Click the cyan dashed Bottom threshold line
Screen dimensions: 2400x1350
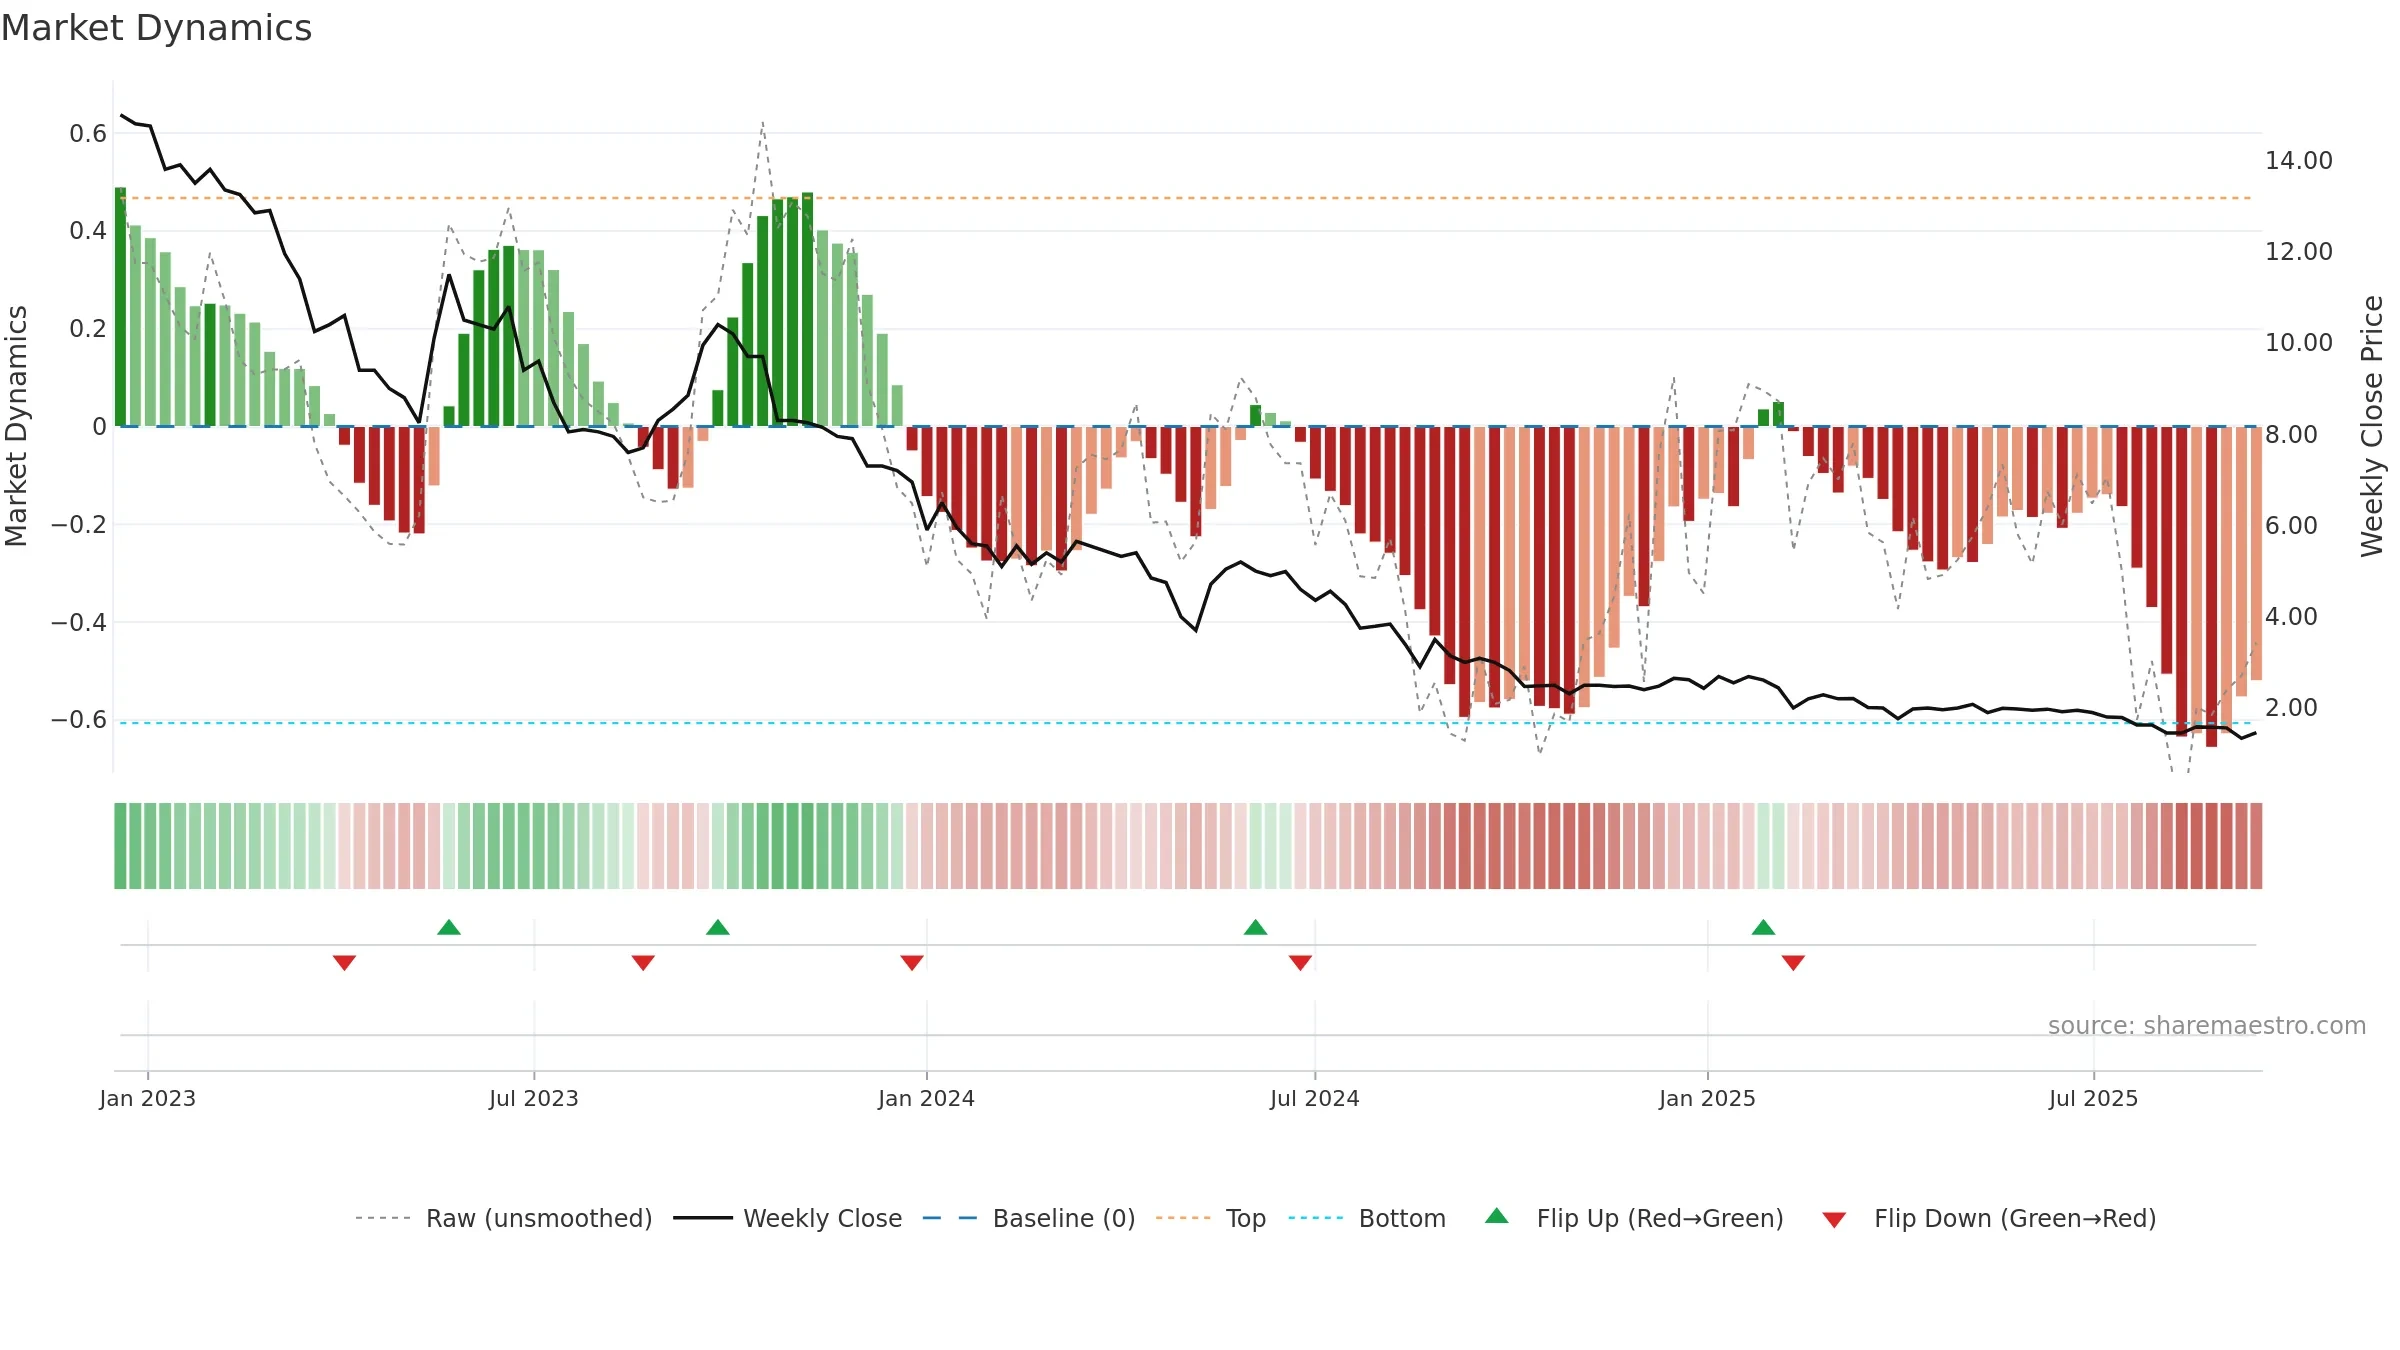1186,723
